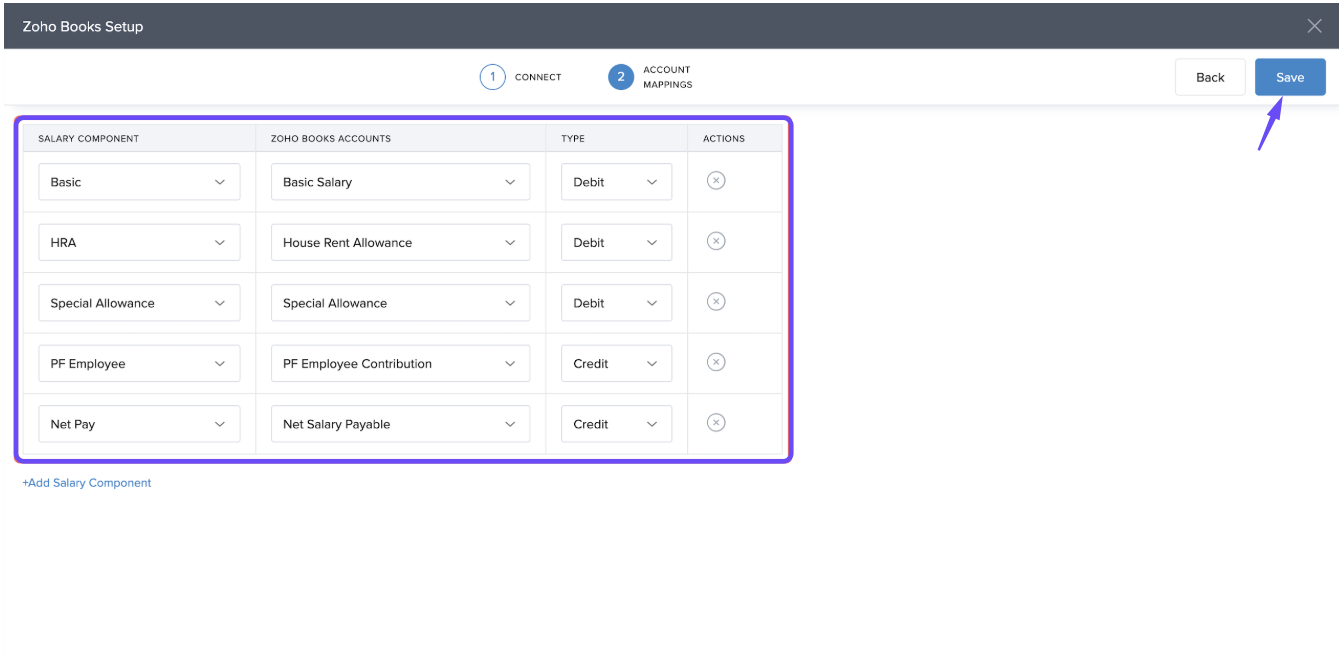Open the Debit type dropdown for Special Allowance
1339x658 pixels.
[616, 303]
